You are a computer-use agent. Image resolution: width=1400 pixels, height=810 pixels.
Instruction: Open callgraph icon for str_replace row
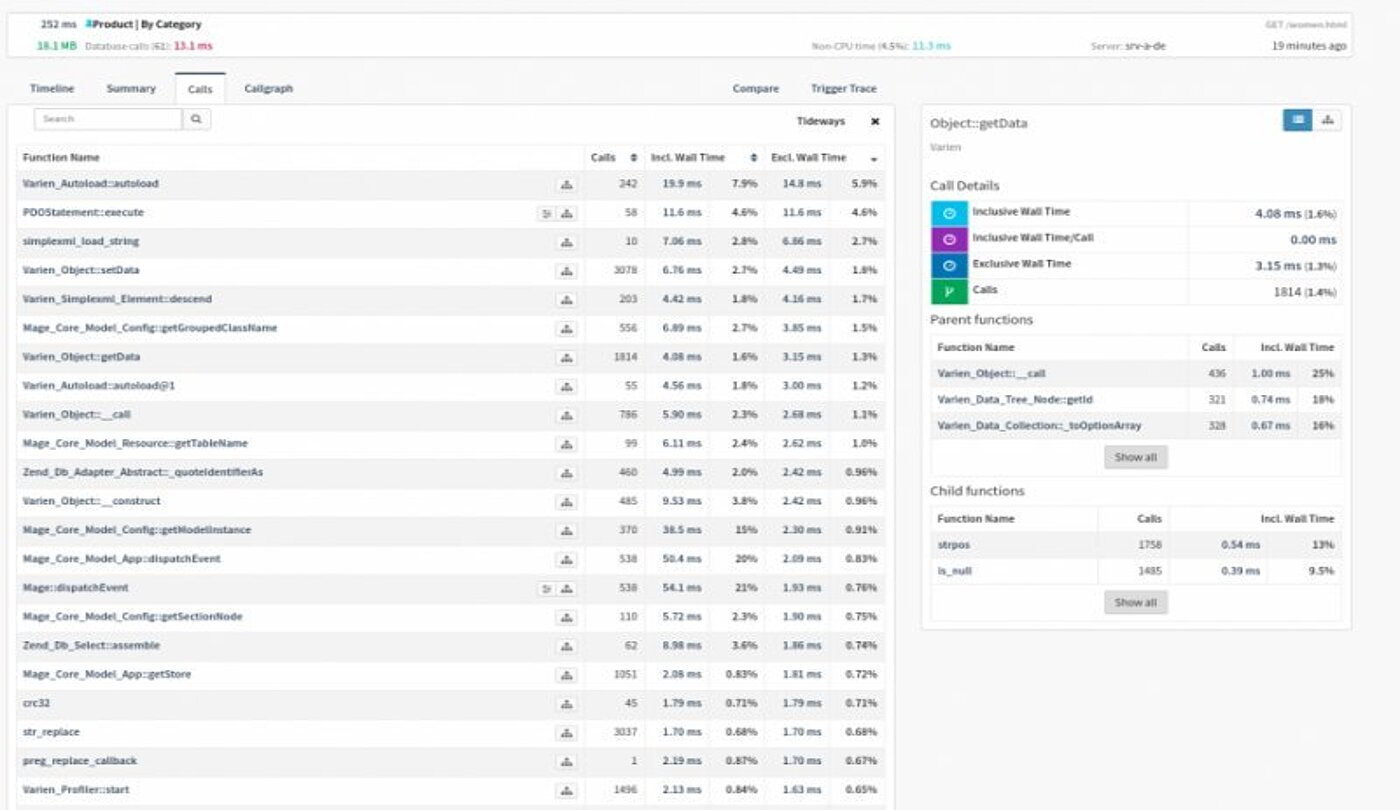coord(567,732)
